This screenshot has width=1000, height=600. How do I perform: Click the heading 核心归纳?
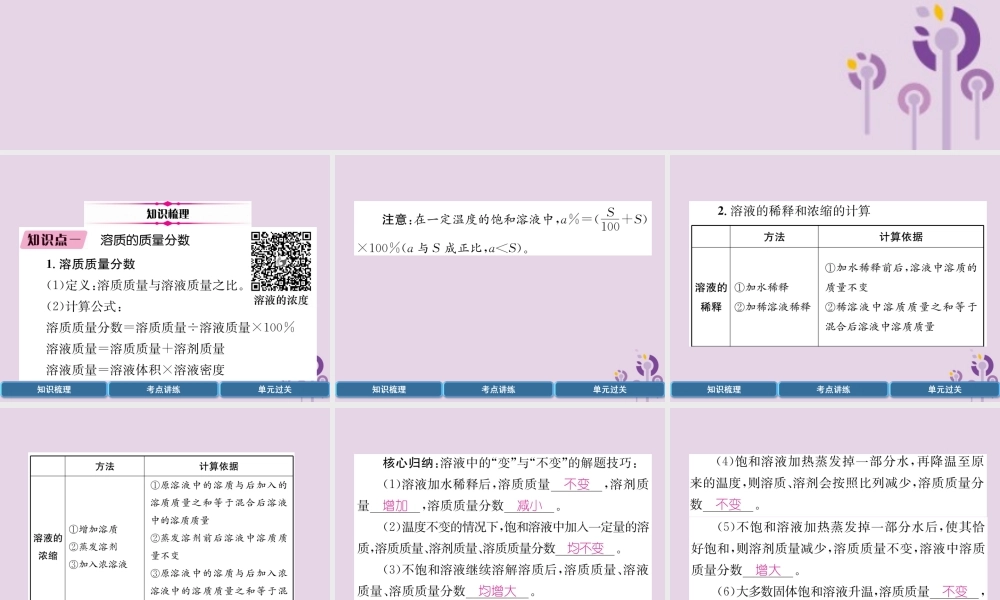(x=409, y=463)
